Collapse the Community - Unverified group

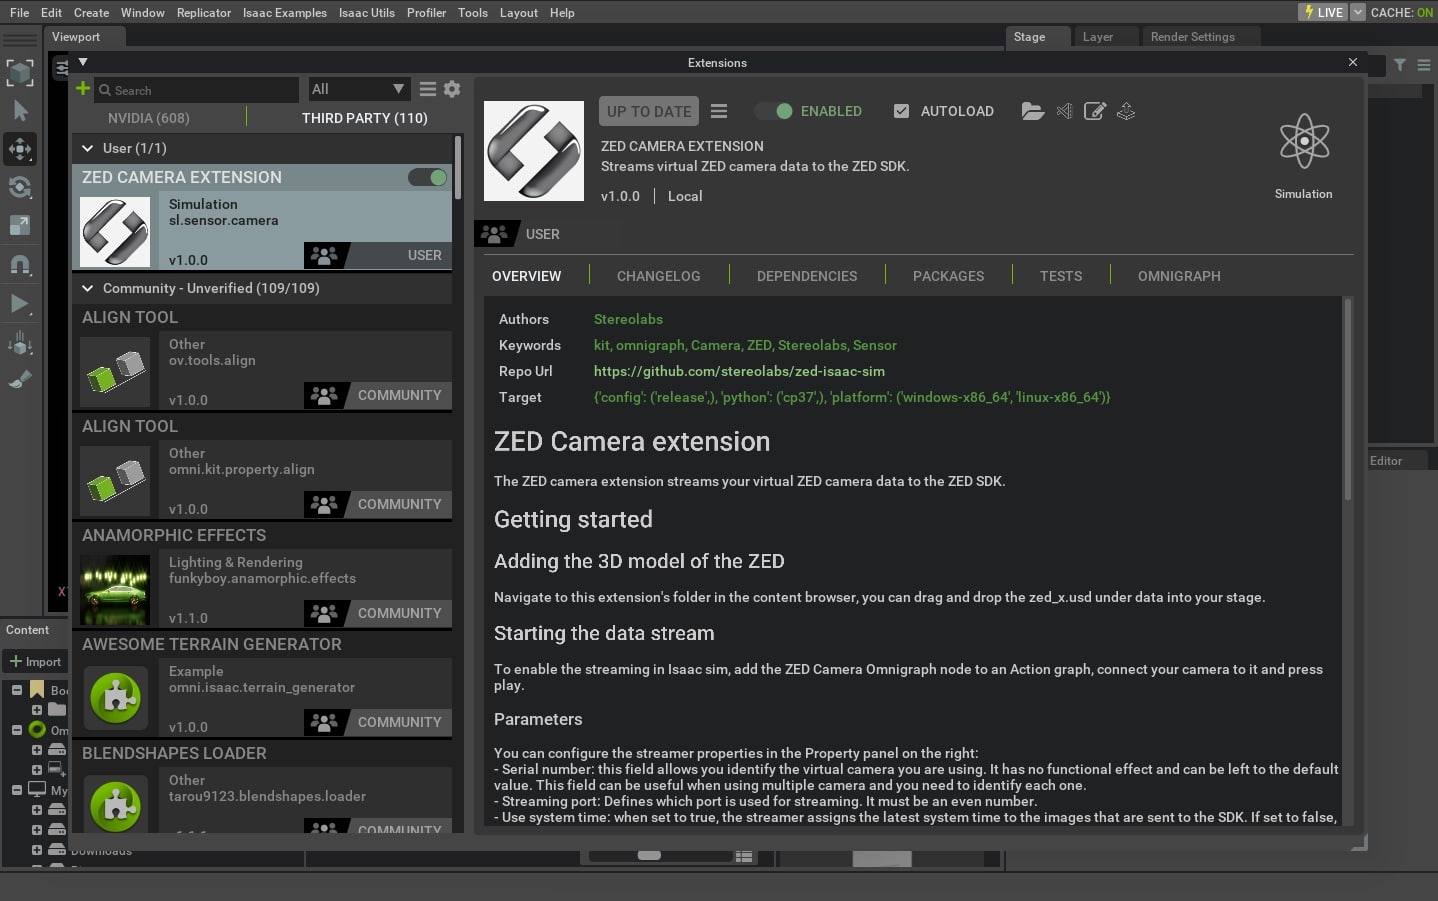pos(88,288)
